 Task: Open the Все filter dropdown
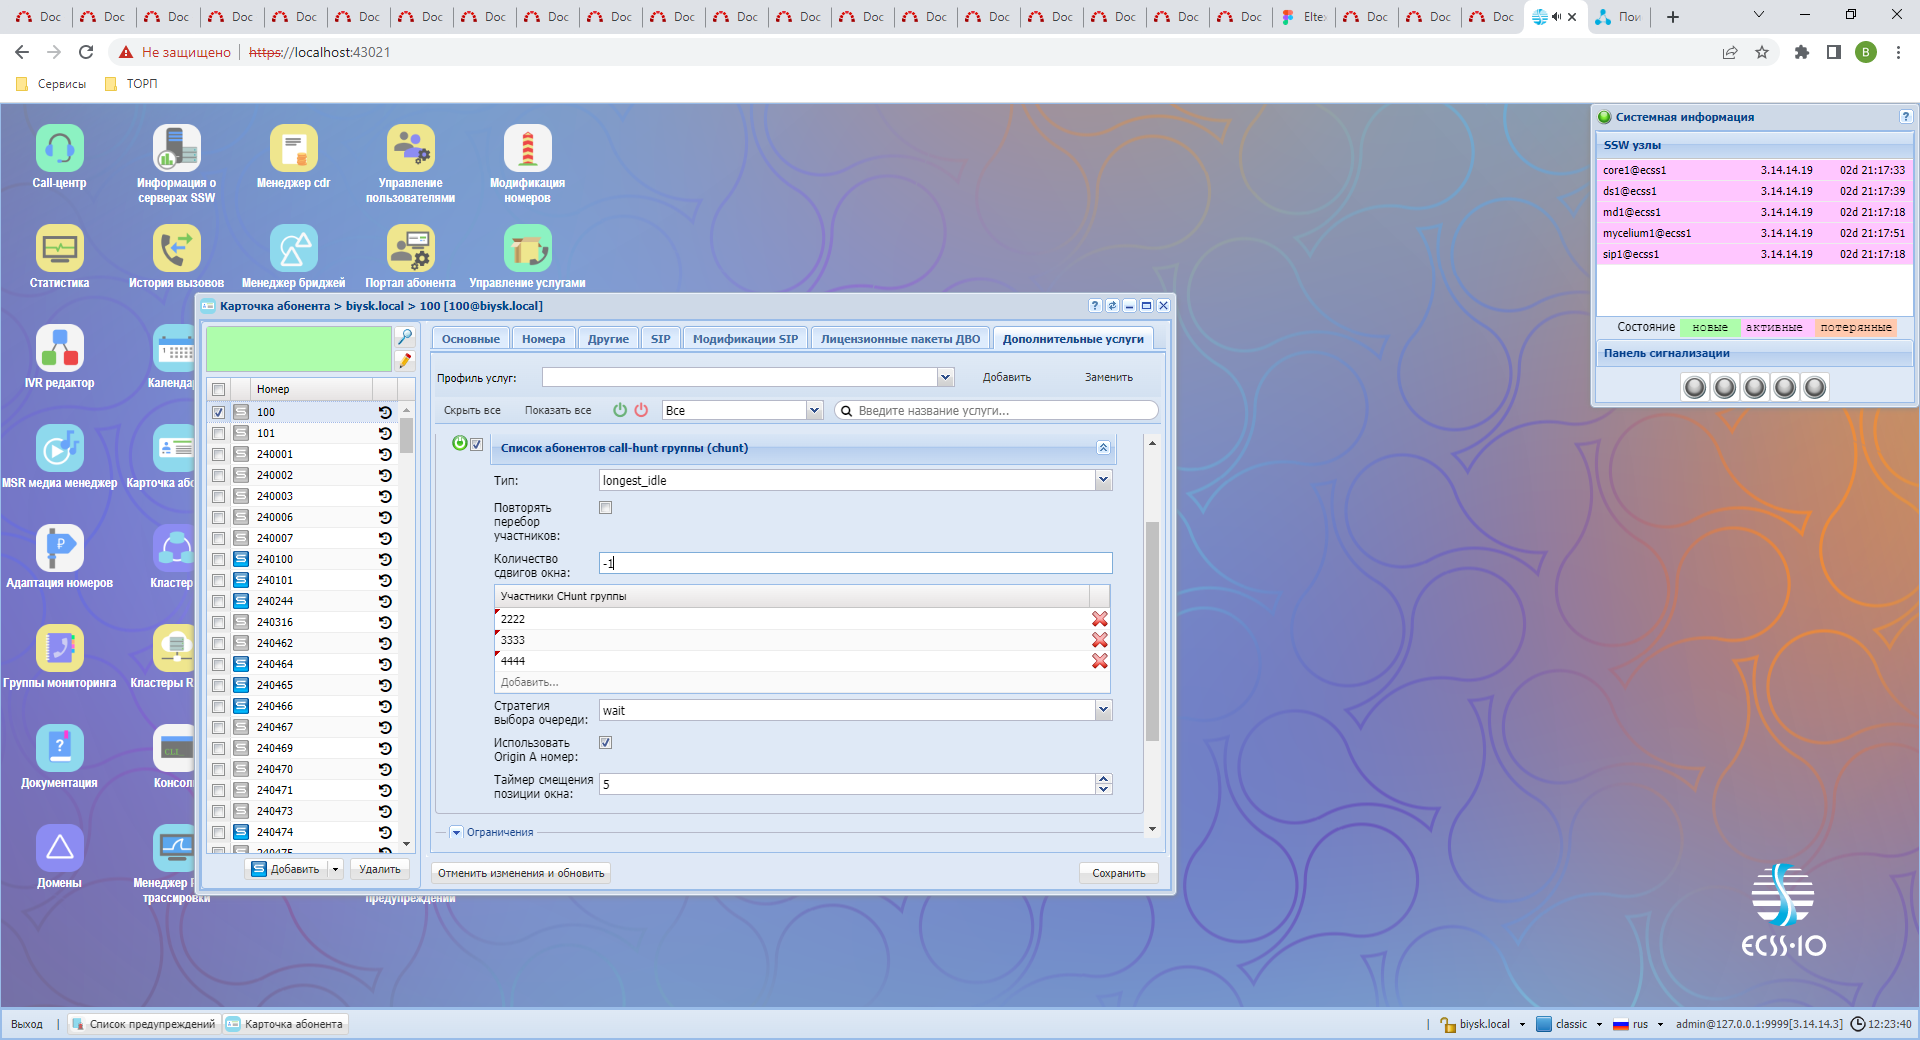click(814, 410)
